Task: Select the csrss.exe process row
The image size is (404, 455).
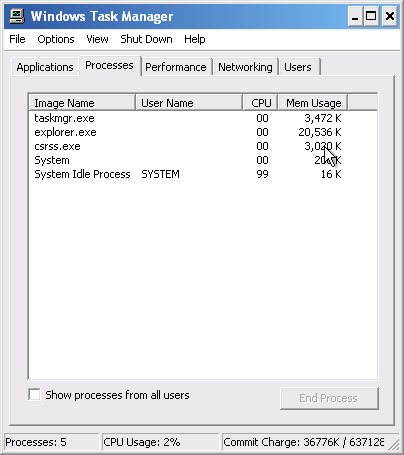Action: pyautogui.click(x=203, y=146)
